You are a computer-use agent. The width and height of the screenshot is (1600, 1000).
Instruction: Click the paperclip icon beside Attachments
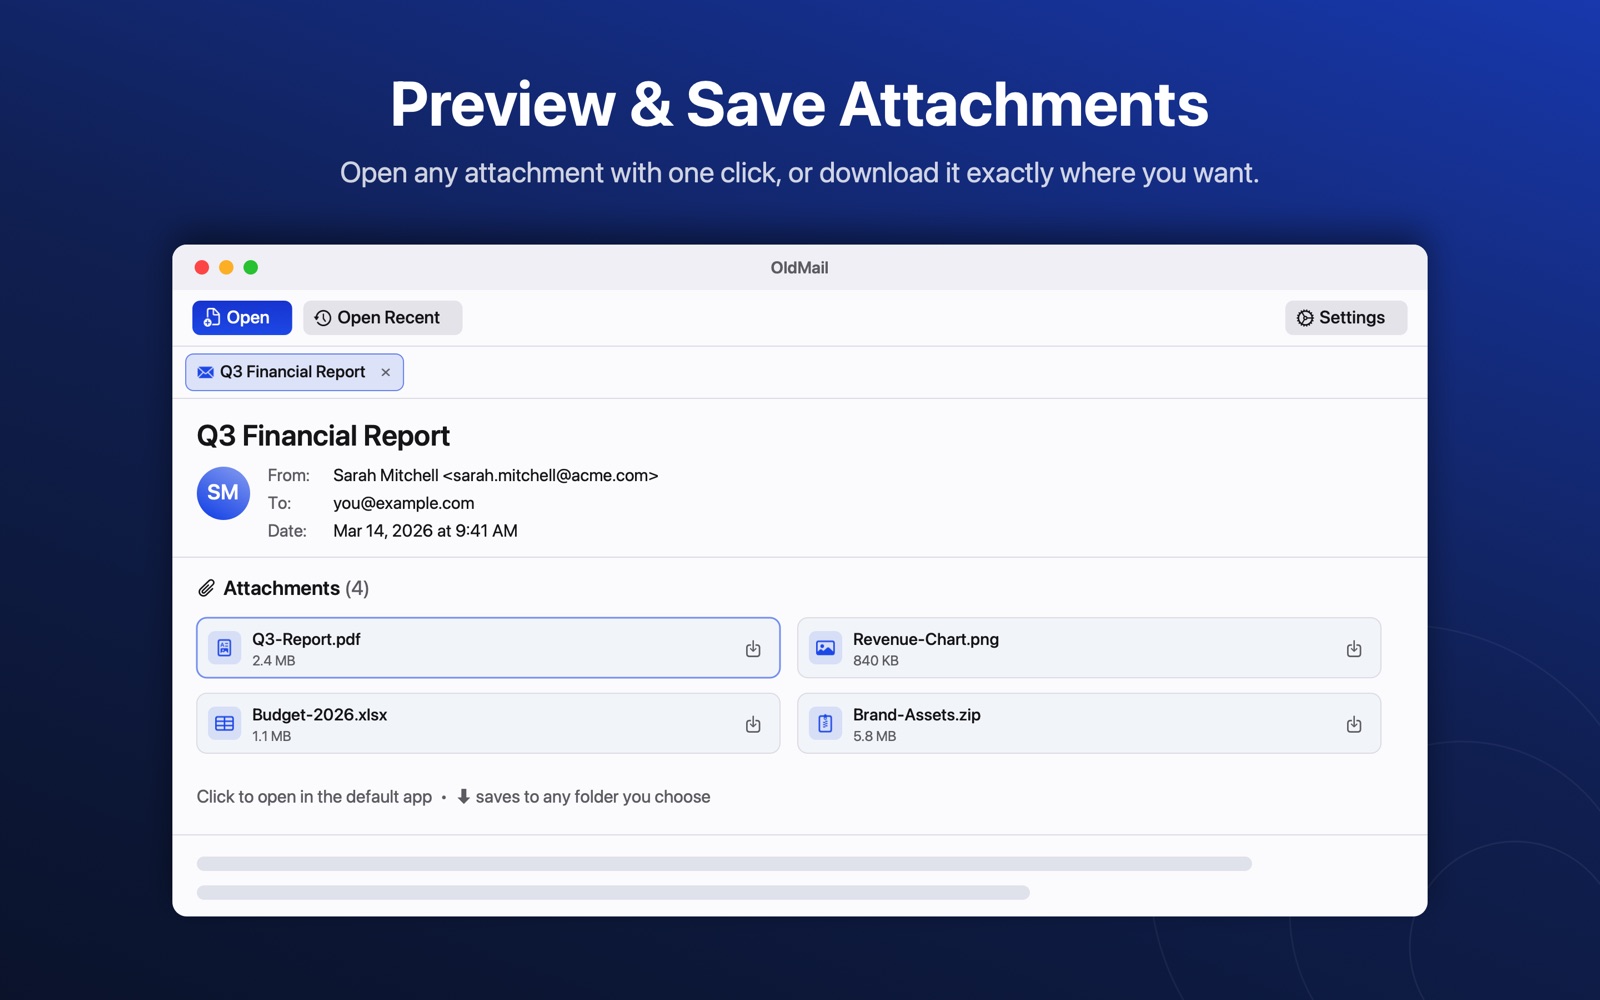206,588
